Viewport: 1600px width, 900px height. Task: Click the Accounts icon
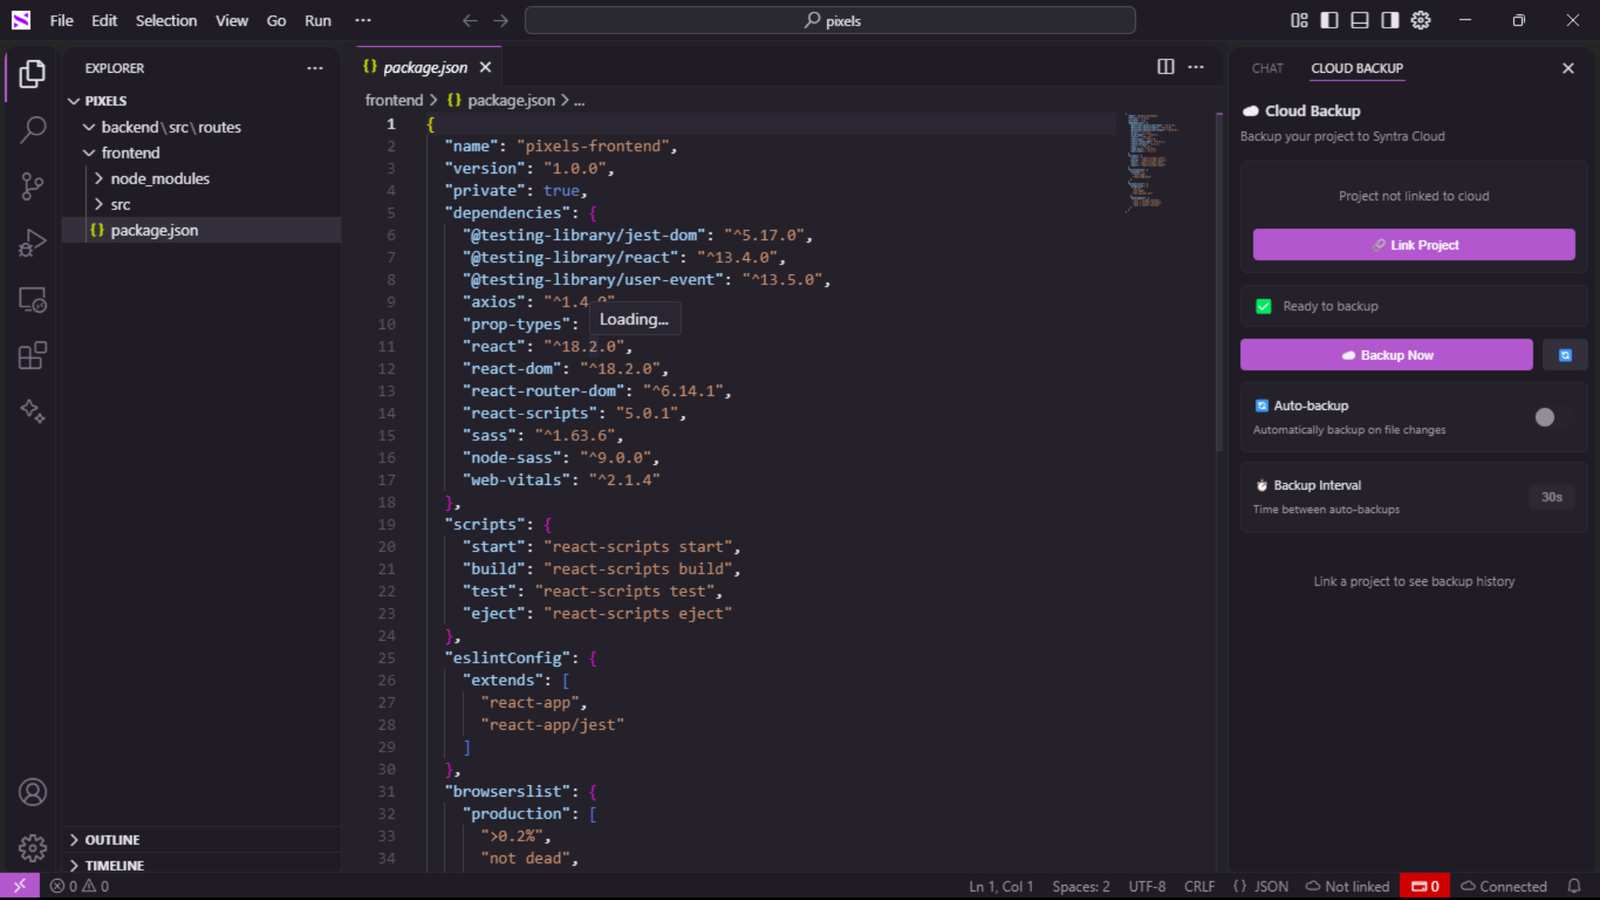click(x=33, y=792)
